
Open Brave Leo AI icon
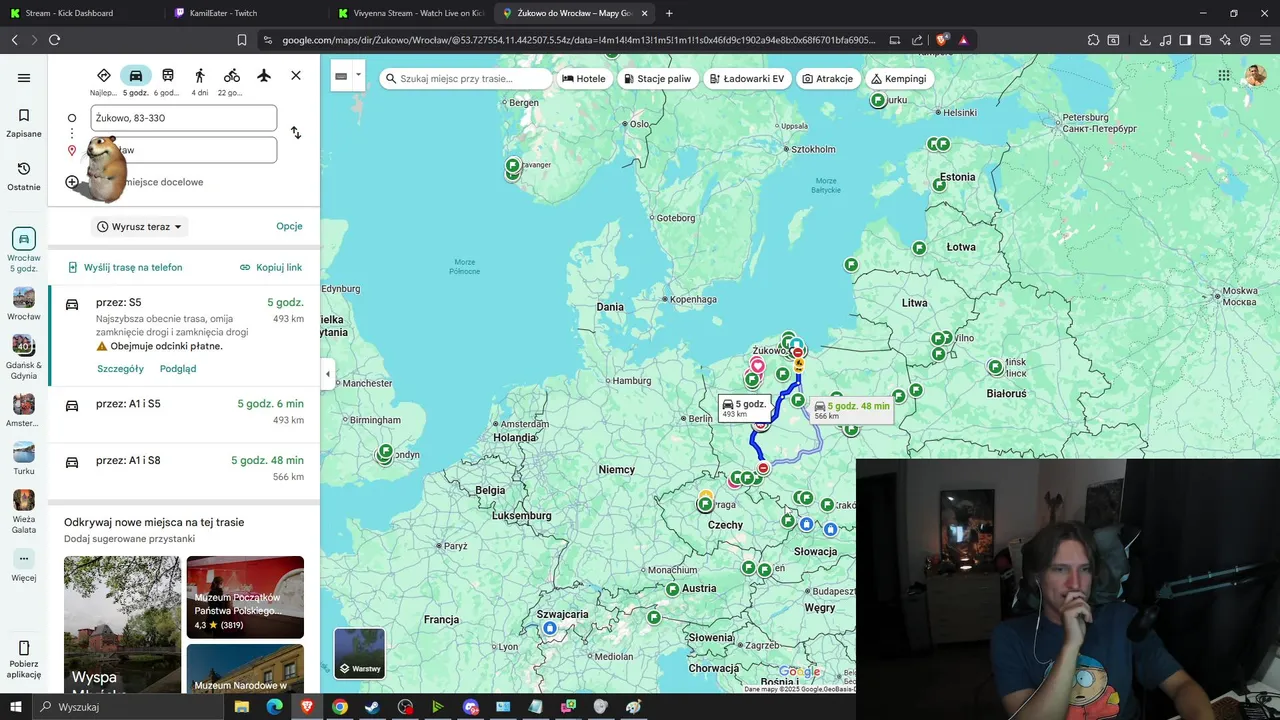tap(1225, 40)
